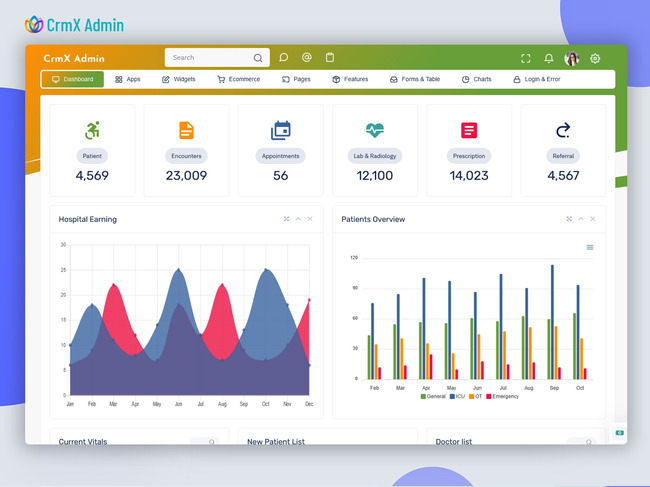Open the user avatar profile
Viewport: 650px width, 487px height.
[x=572, y=58]
